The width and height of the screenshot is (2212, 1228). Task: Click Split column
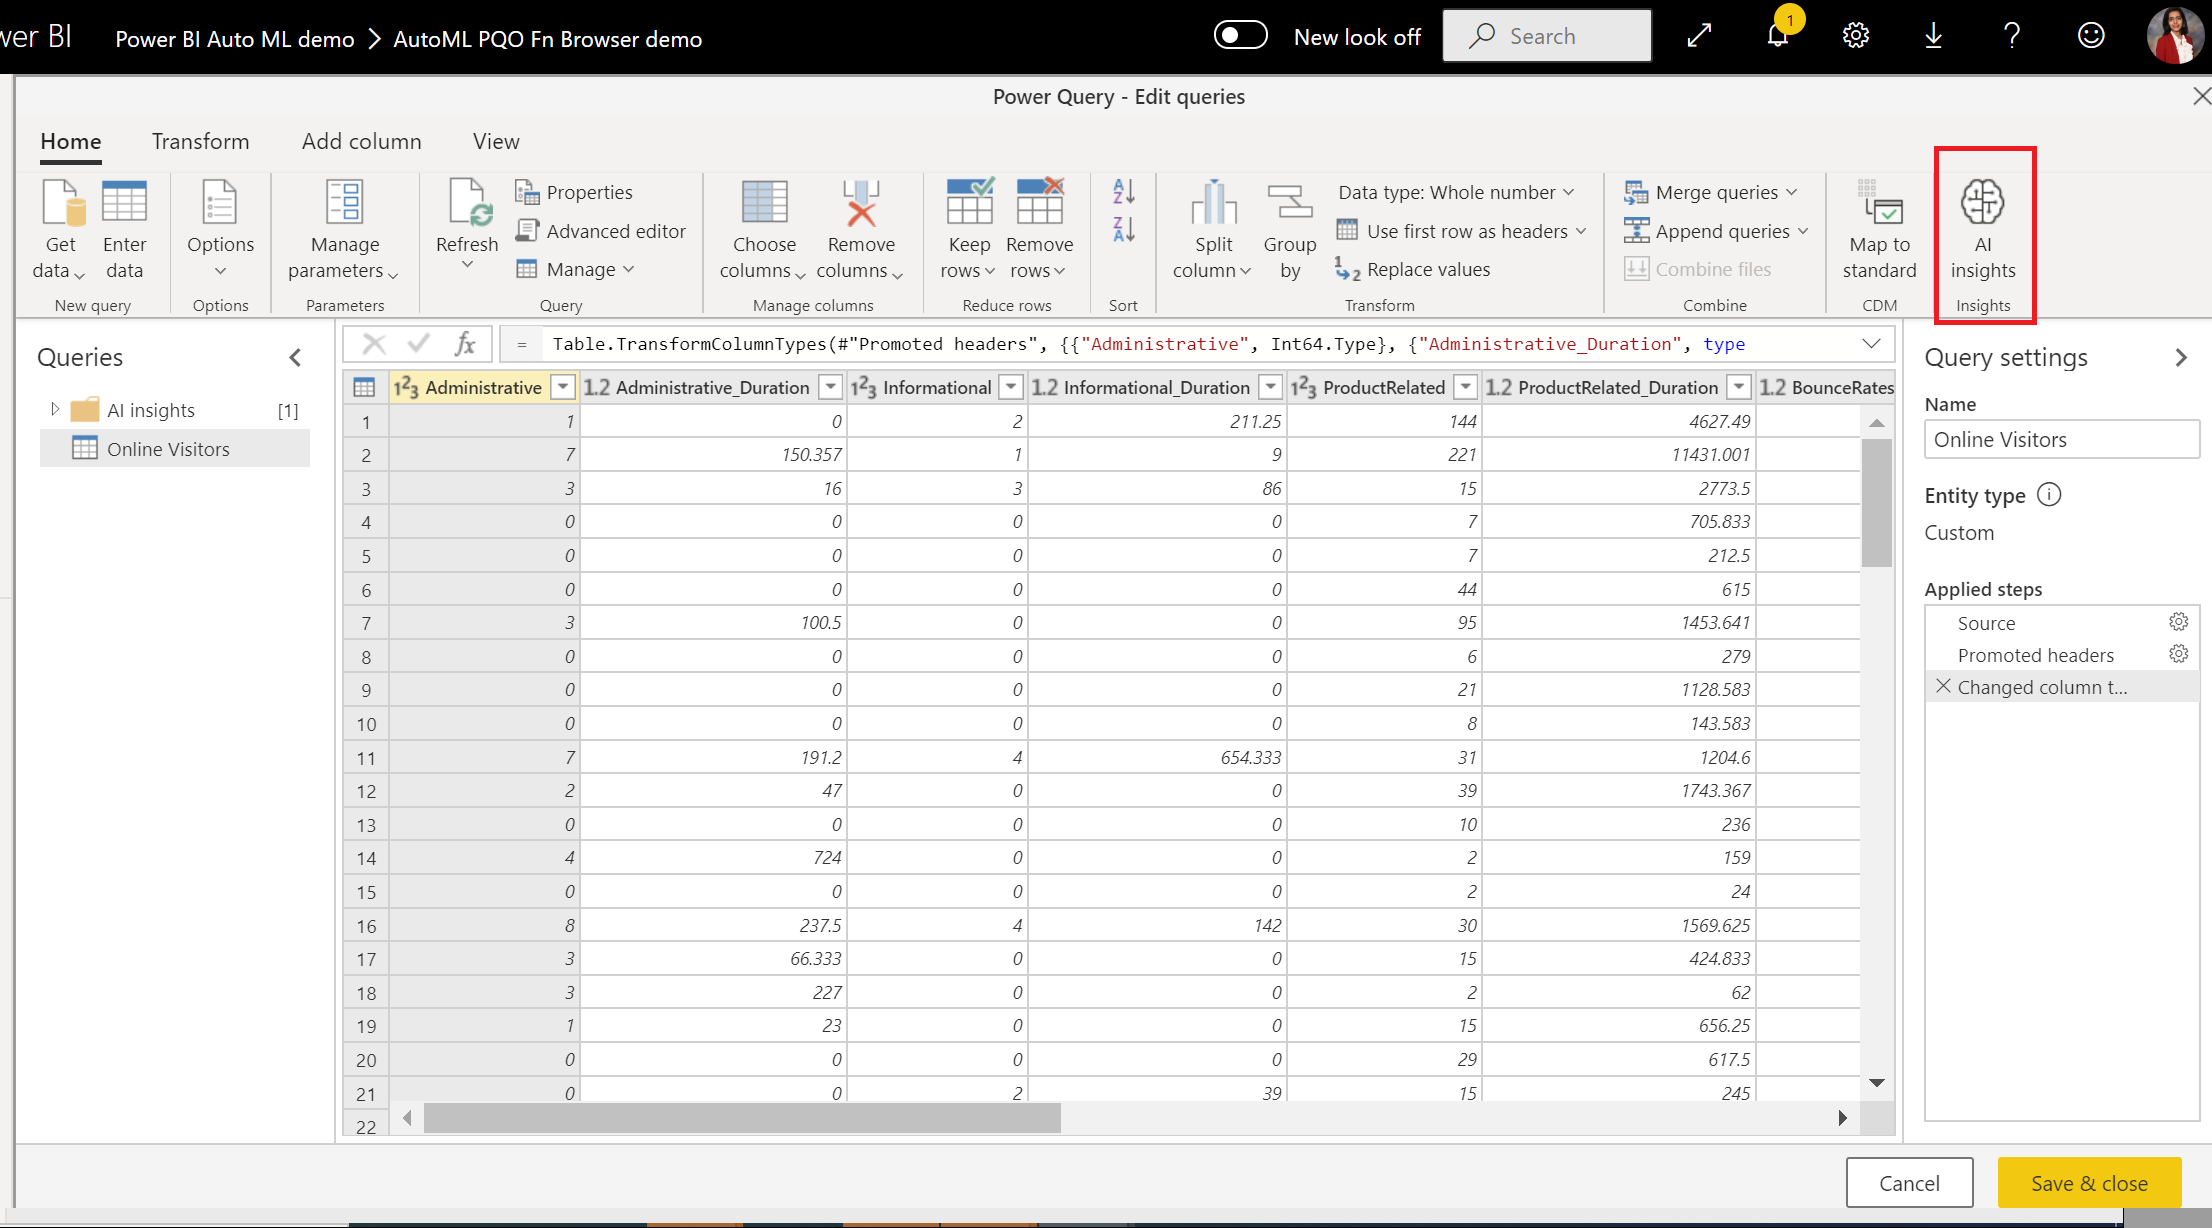click(x=1213, y=230)
